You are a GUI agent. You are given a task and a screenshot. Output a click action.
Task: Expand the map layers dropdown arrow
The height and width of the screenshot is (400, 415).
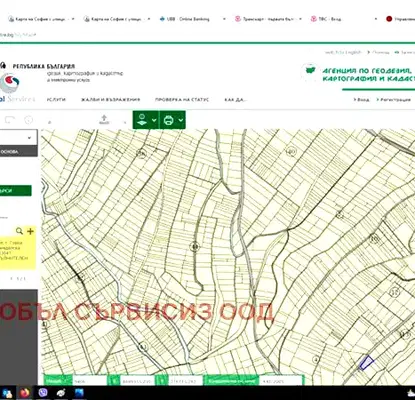(154, 120)
